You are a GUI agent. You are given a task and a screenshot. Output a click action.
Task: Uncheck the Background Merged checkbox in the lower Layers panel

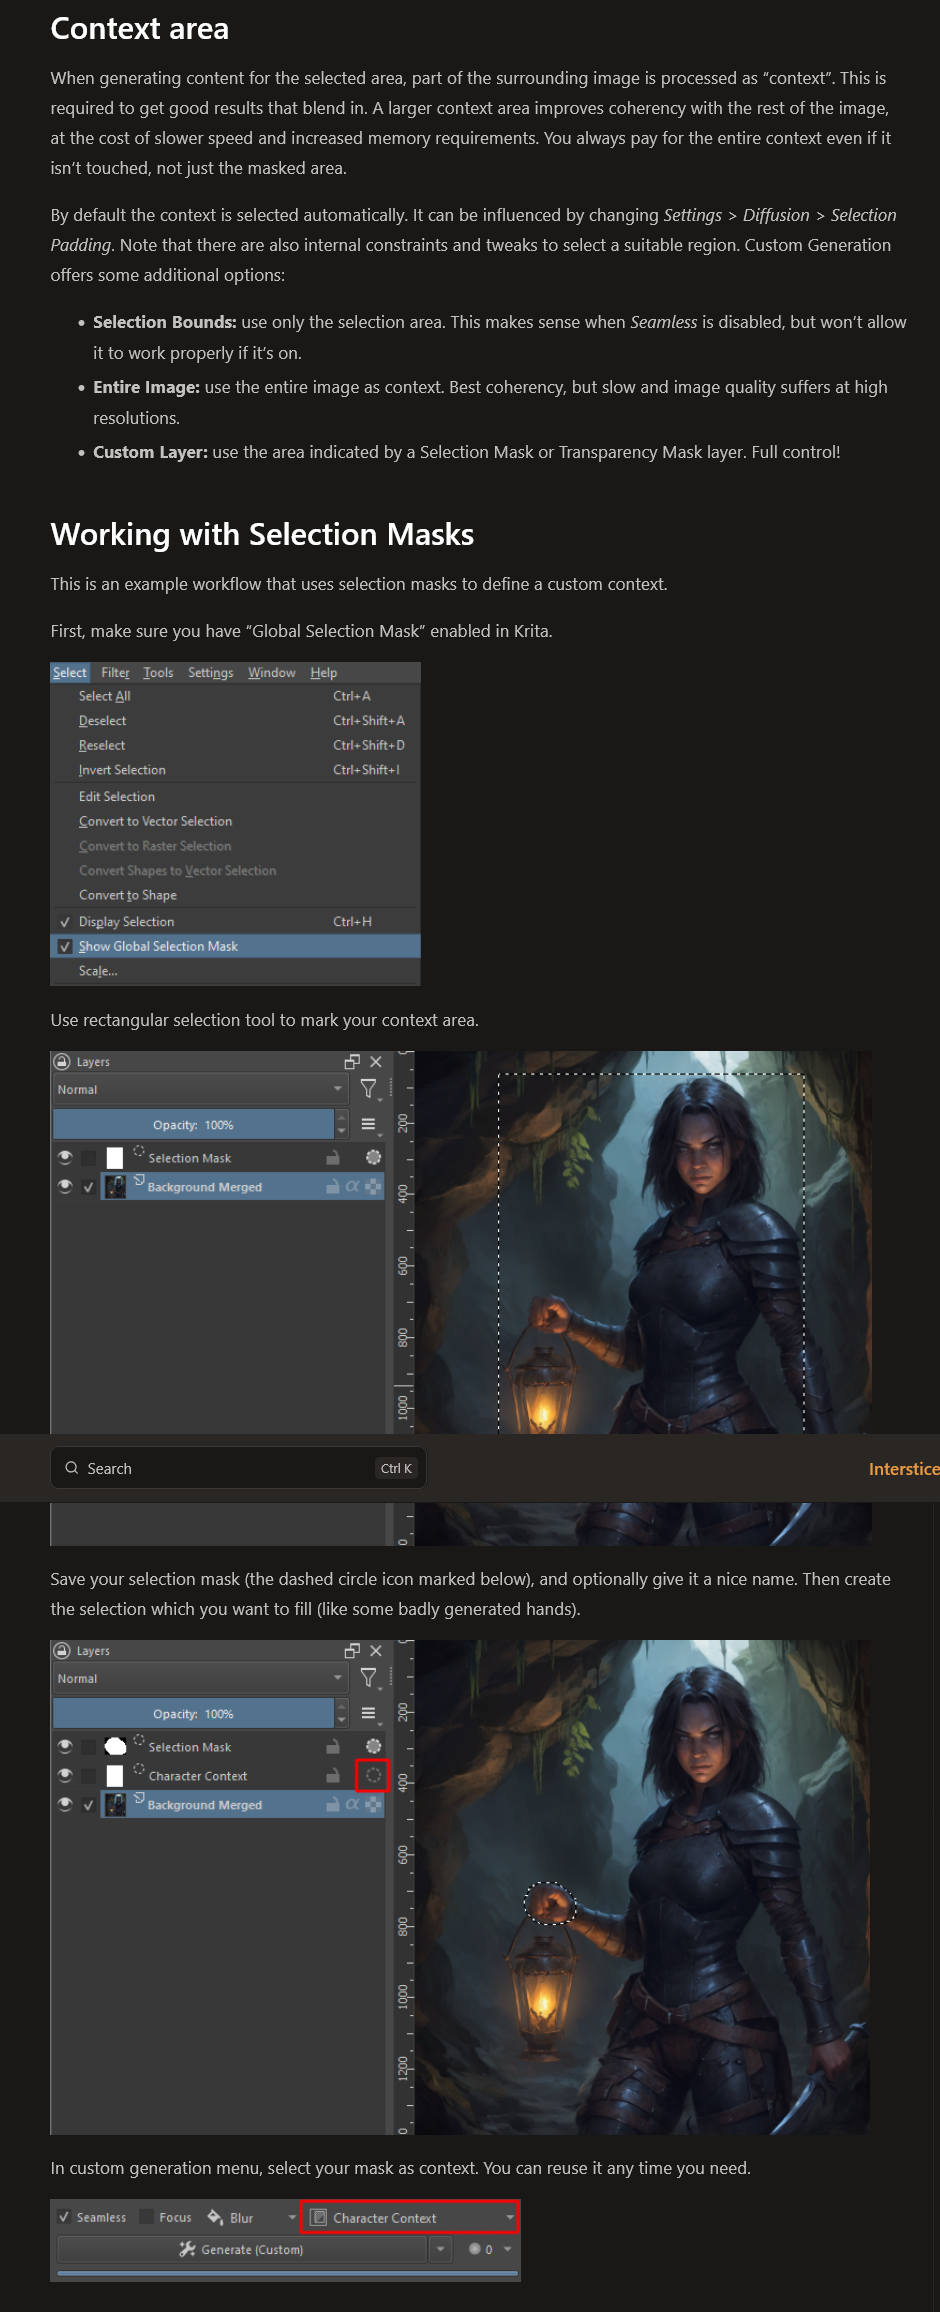pos(89,1805)
